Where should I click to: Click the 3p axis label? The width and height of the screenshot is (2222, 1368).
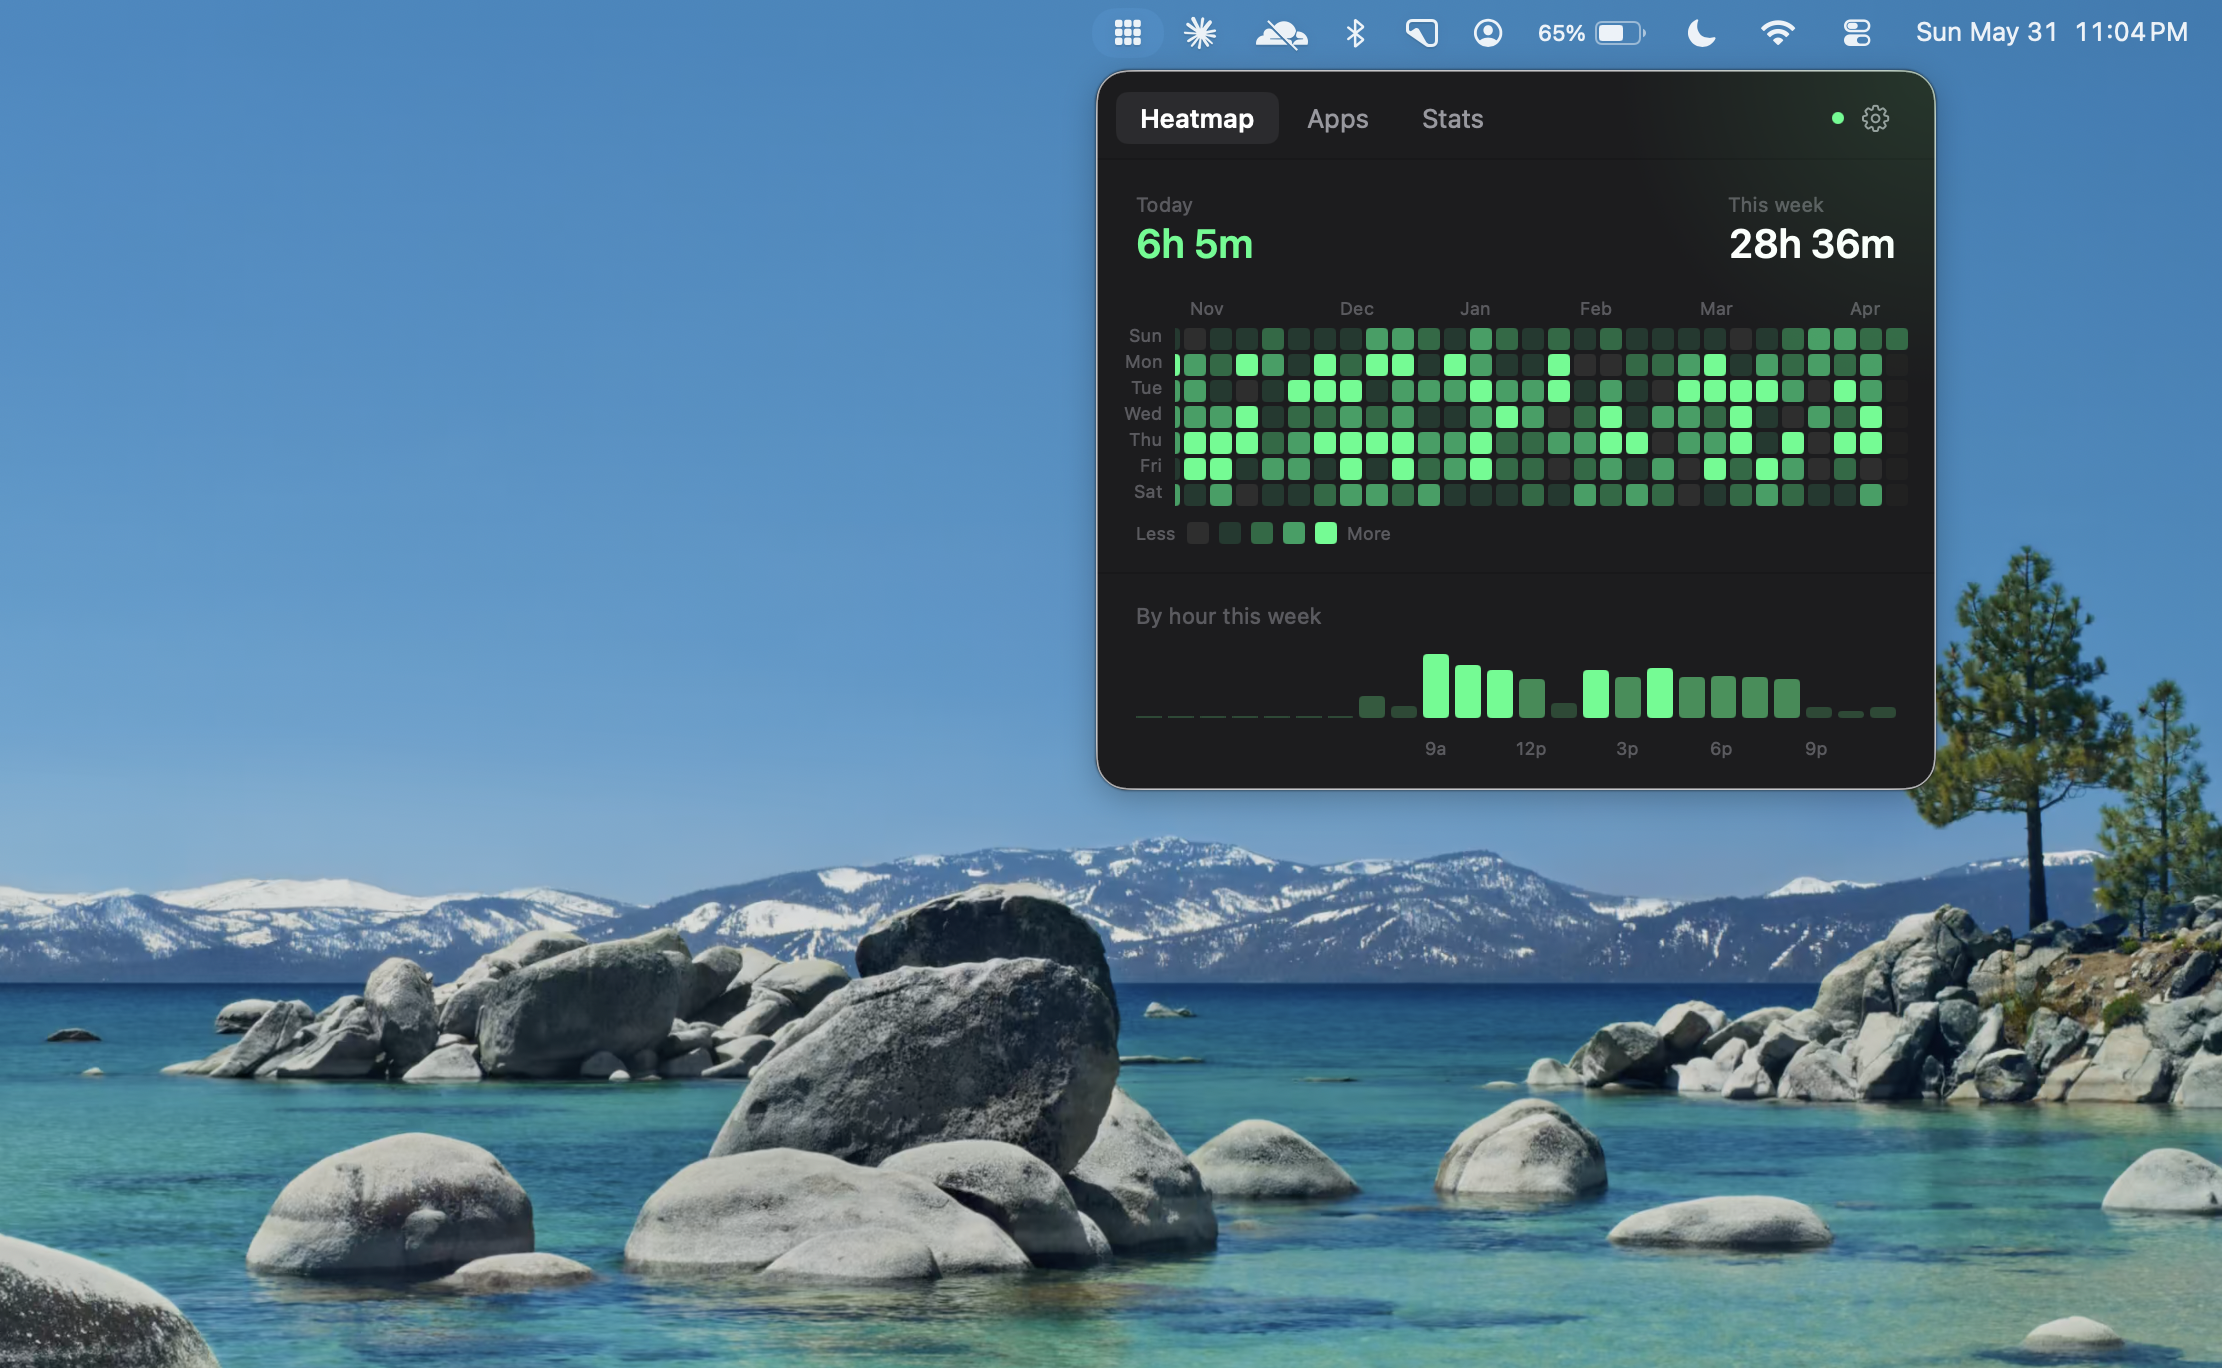click(1627, 748)
